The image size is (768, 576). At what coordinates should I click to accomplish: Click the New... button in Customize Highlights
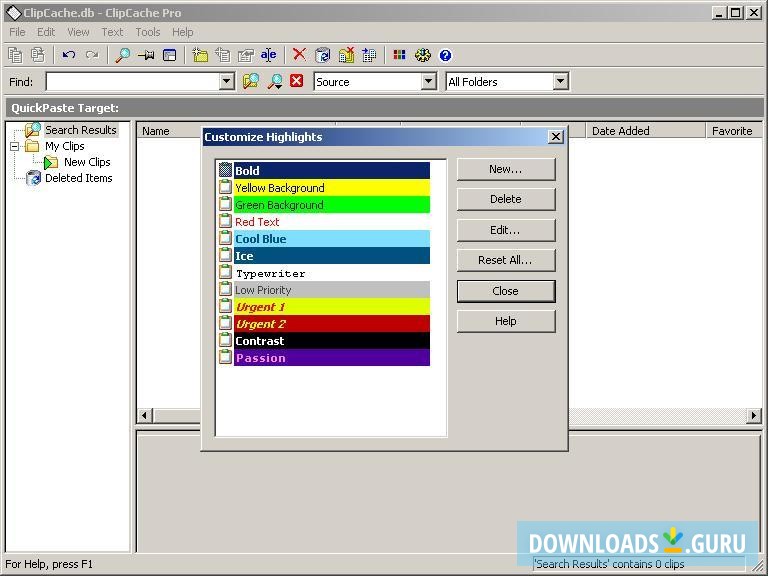[x=506, y=169]
